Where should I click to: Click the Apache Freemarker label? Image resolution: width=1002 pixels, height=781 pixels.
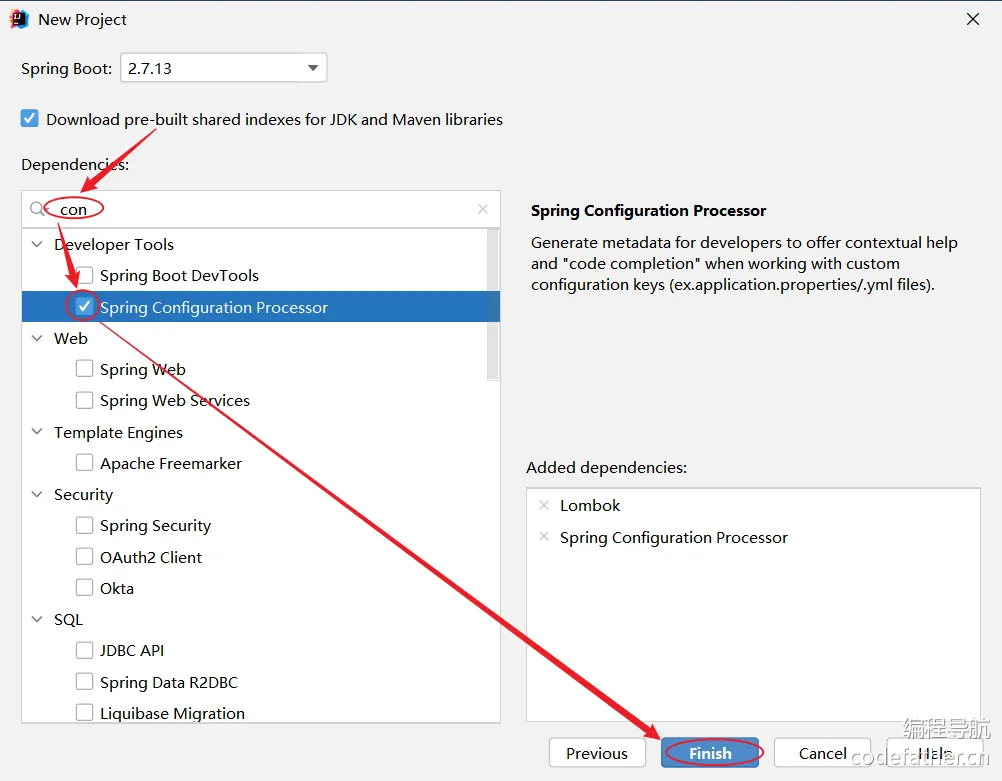[171, 463]
